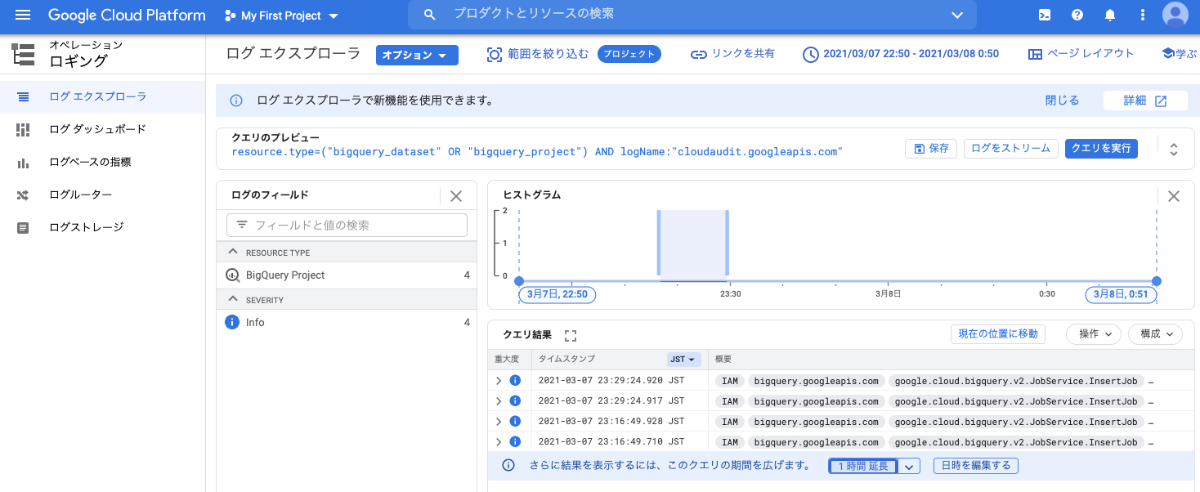
Task: Close the ログのフィールド panel
Action: tap(456, 196)
